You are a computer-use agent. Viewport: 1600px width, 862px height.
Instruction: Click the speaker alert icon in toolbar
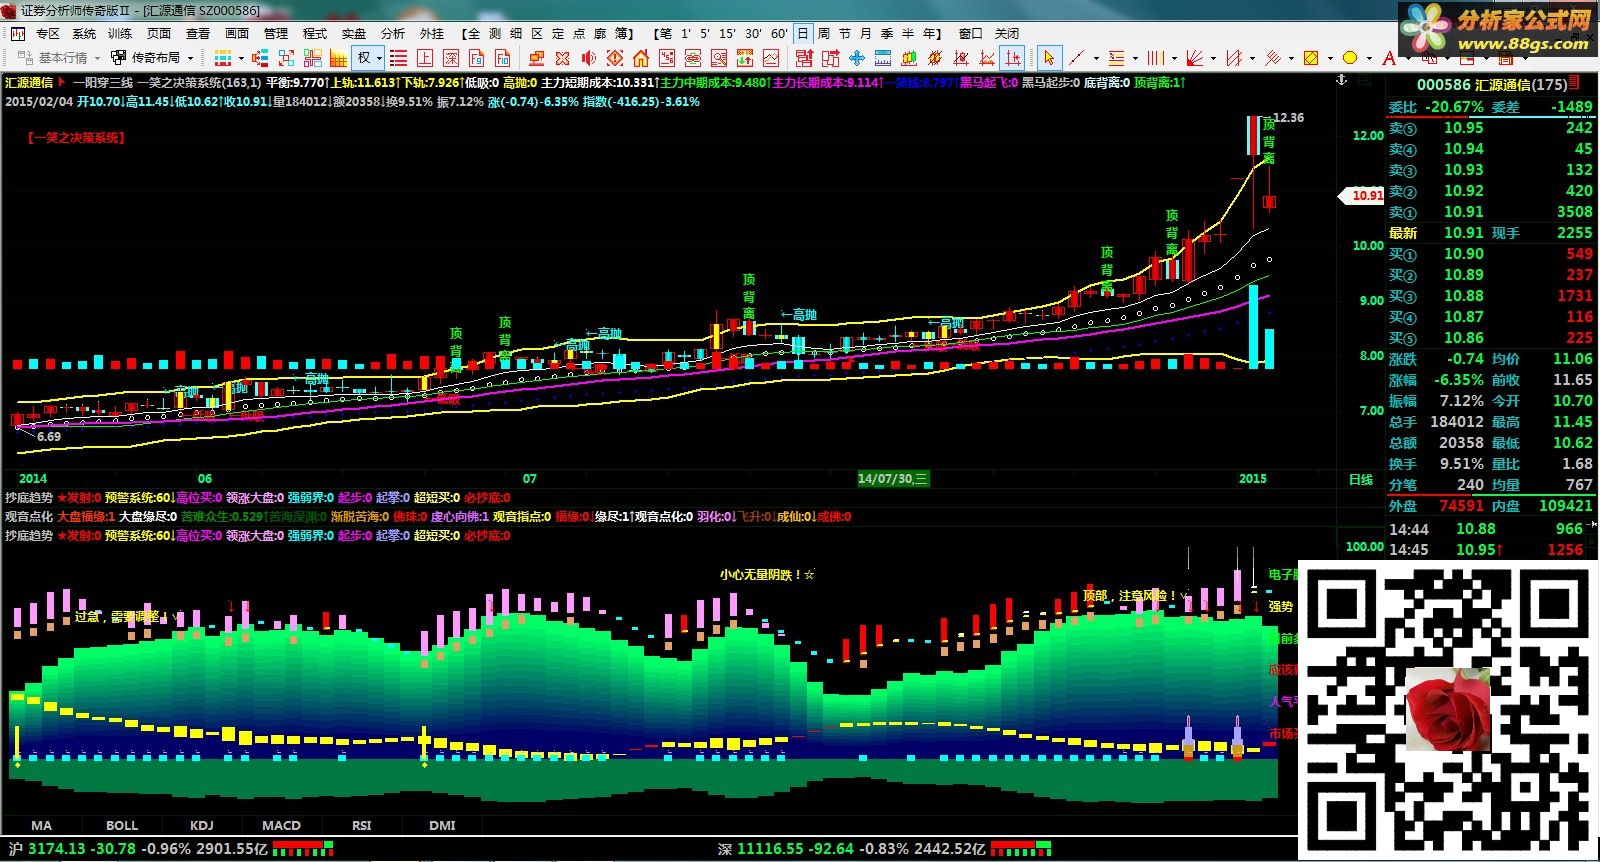[589, 58]
